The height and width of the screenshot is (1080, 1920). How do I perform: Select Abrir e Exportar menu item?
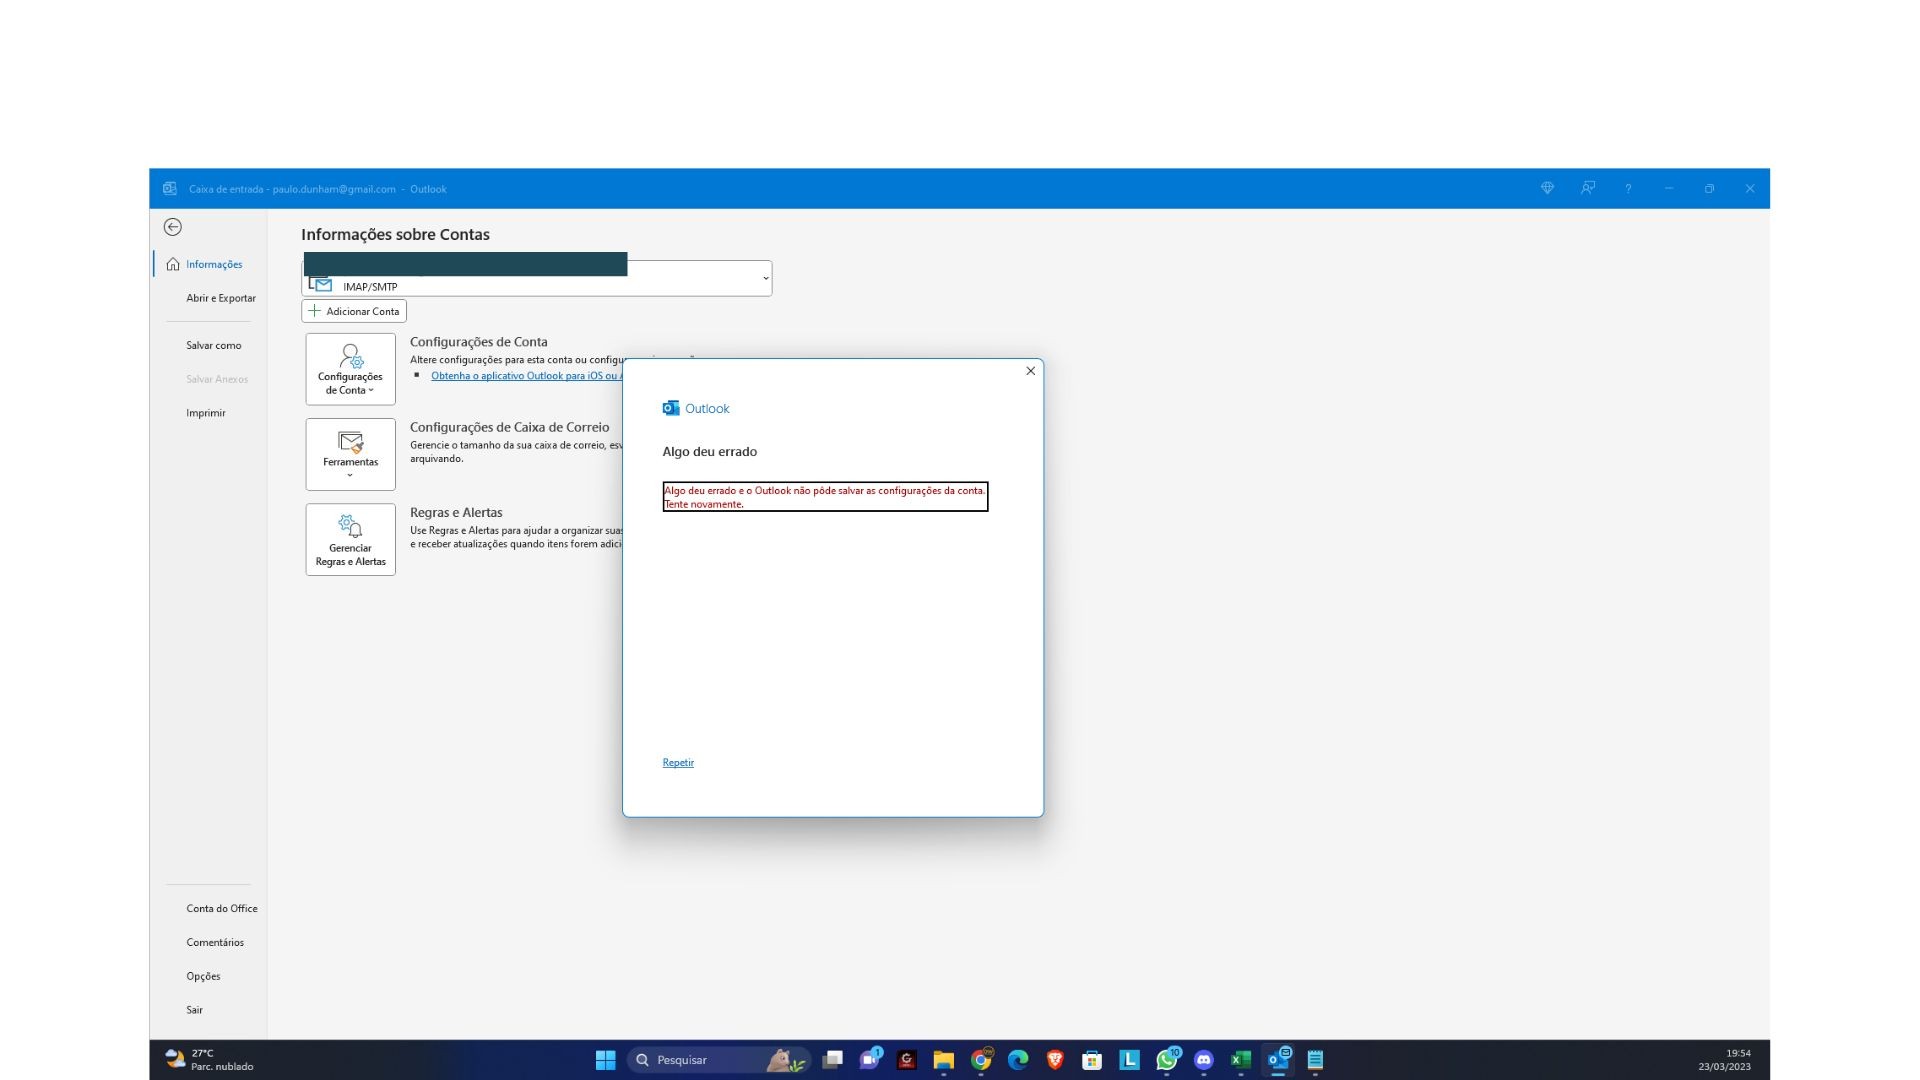click(x=220, y=298)
